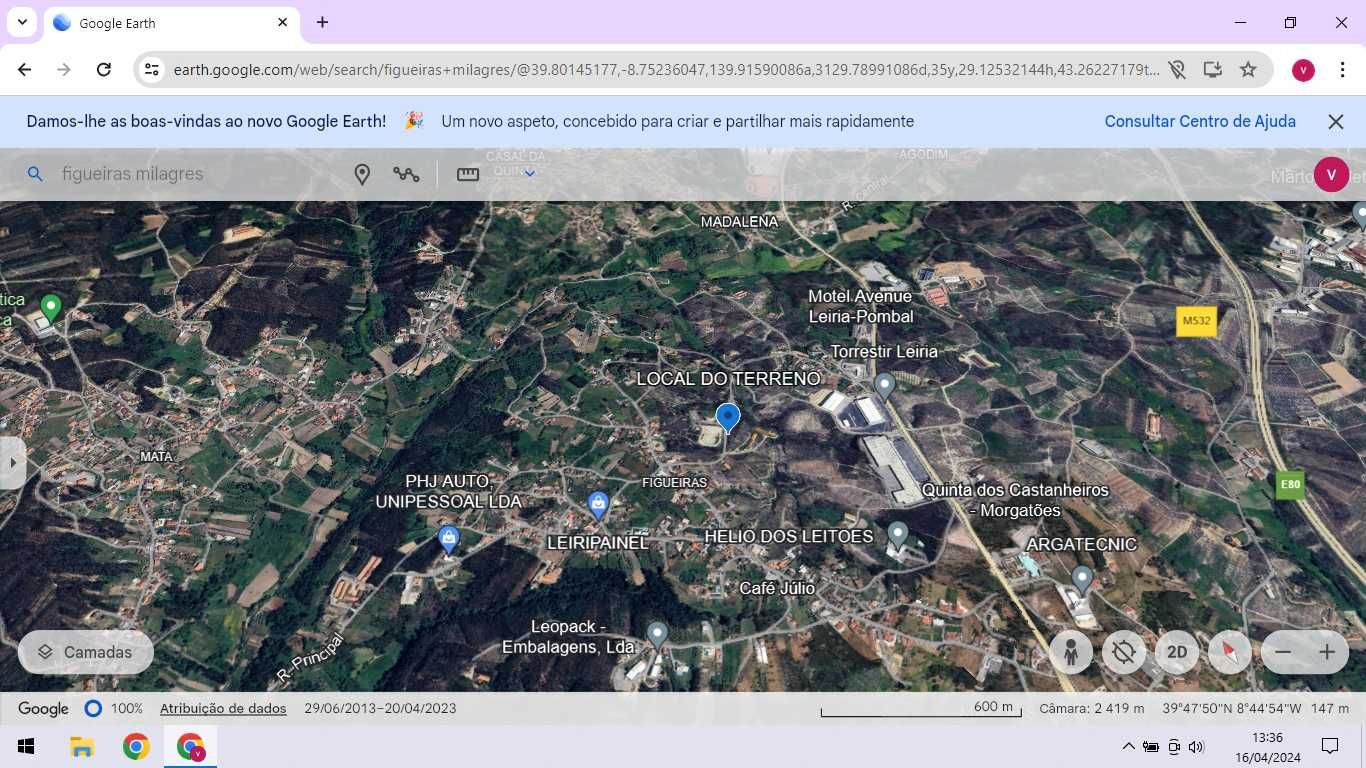Open the Windows Start menu

point(26,746)
